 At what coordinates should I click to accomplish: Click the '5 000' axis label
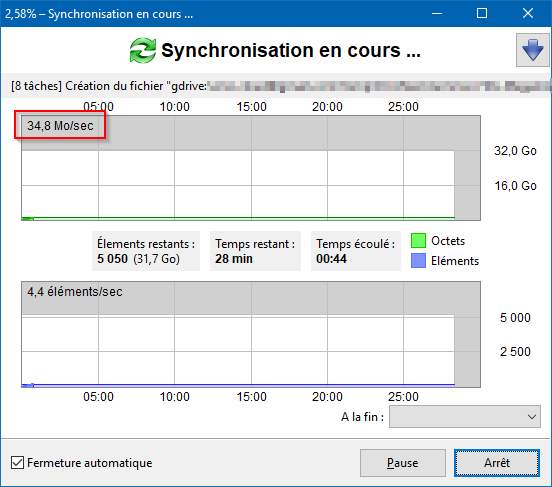(515, 318)
